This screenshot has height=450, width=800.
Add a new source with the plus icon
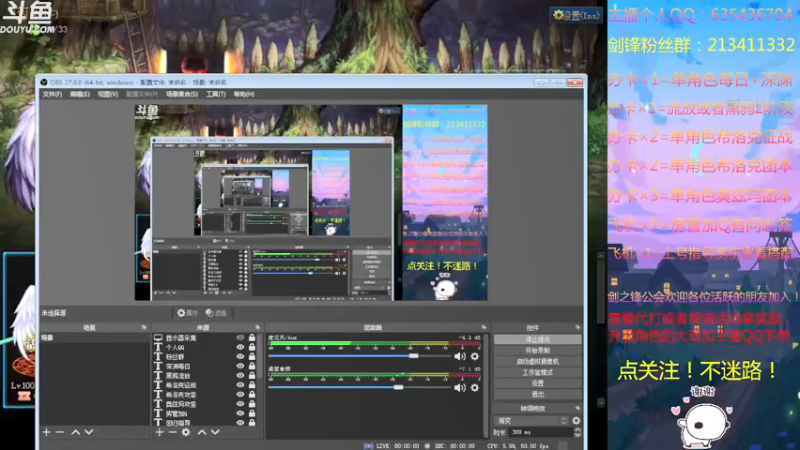pos(160,432)
